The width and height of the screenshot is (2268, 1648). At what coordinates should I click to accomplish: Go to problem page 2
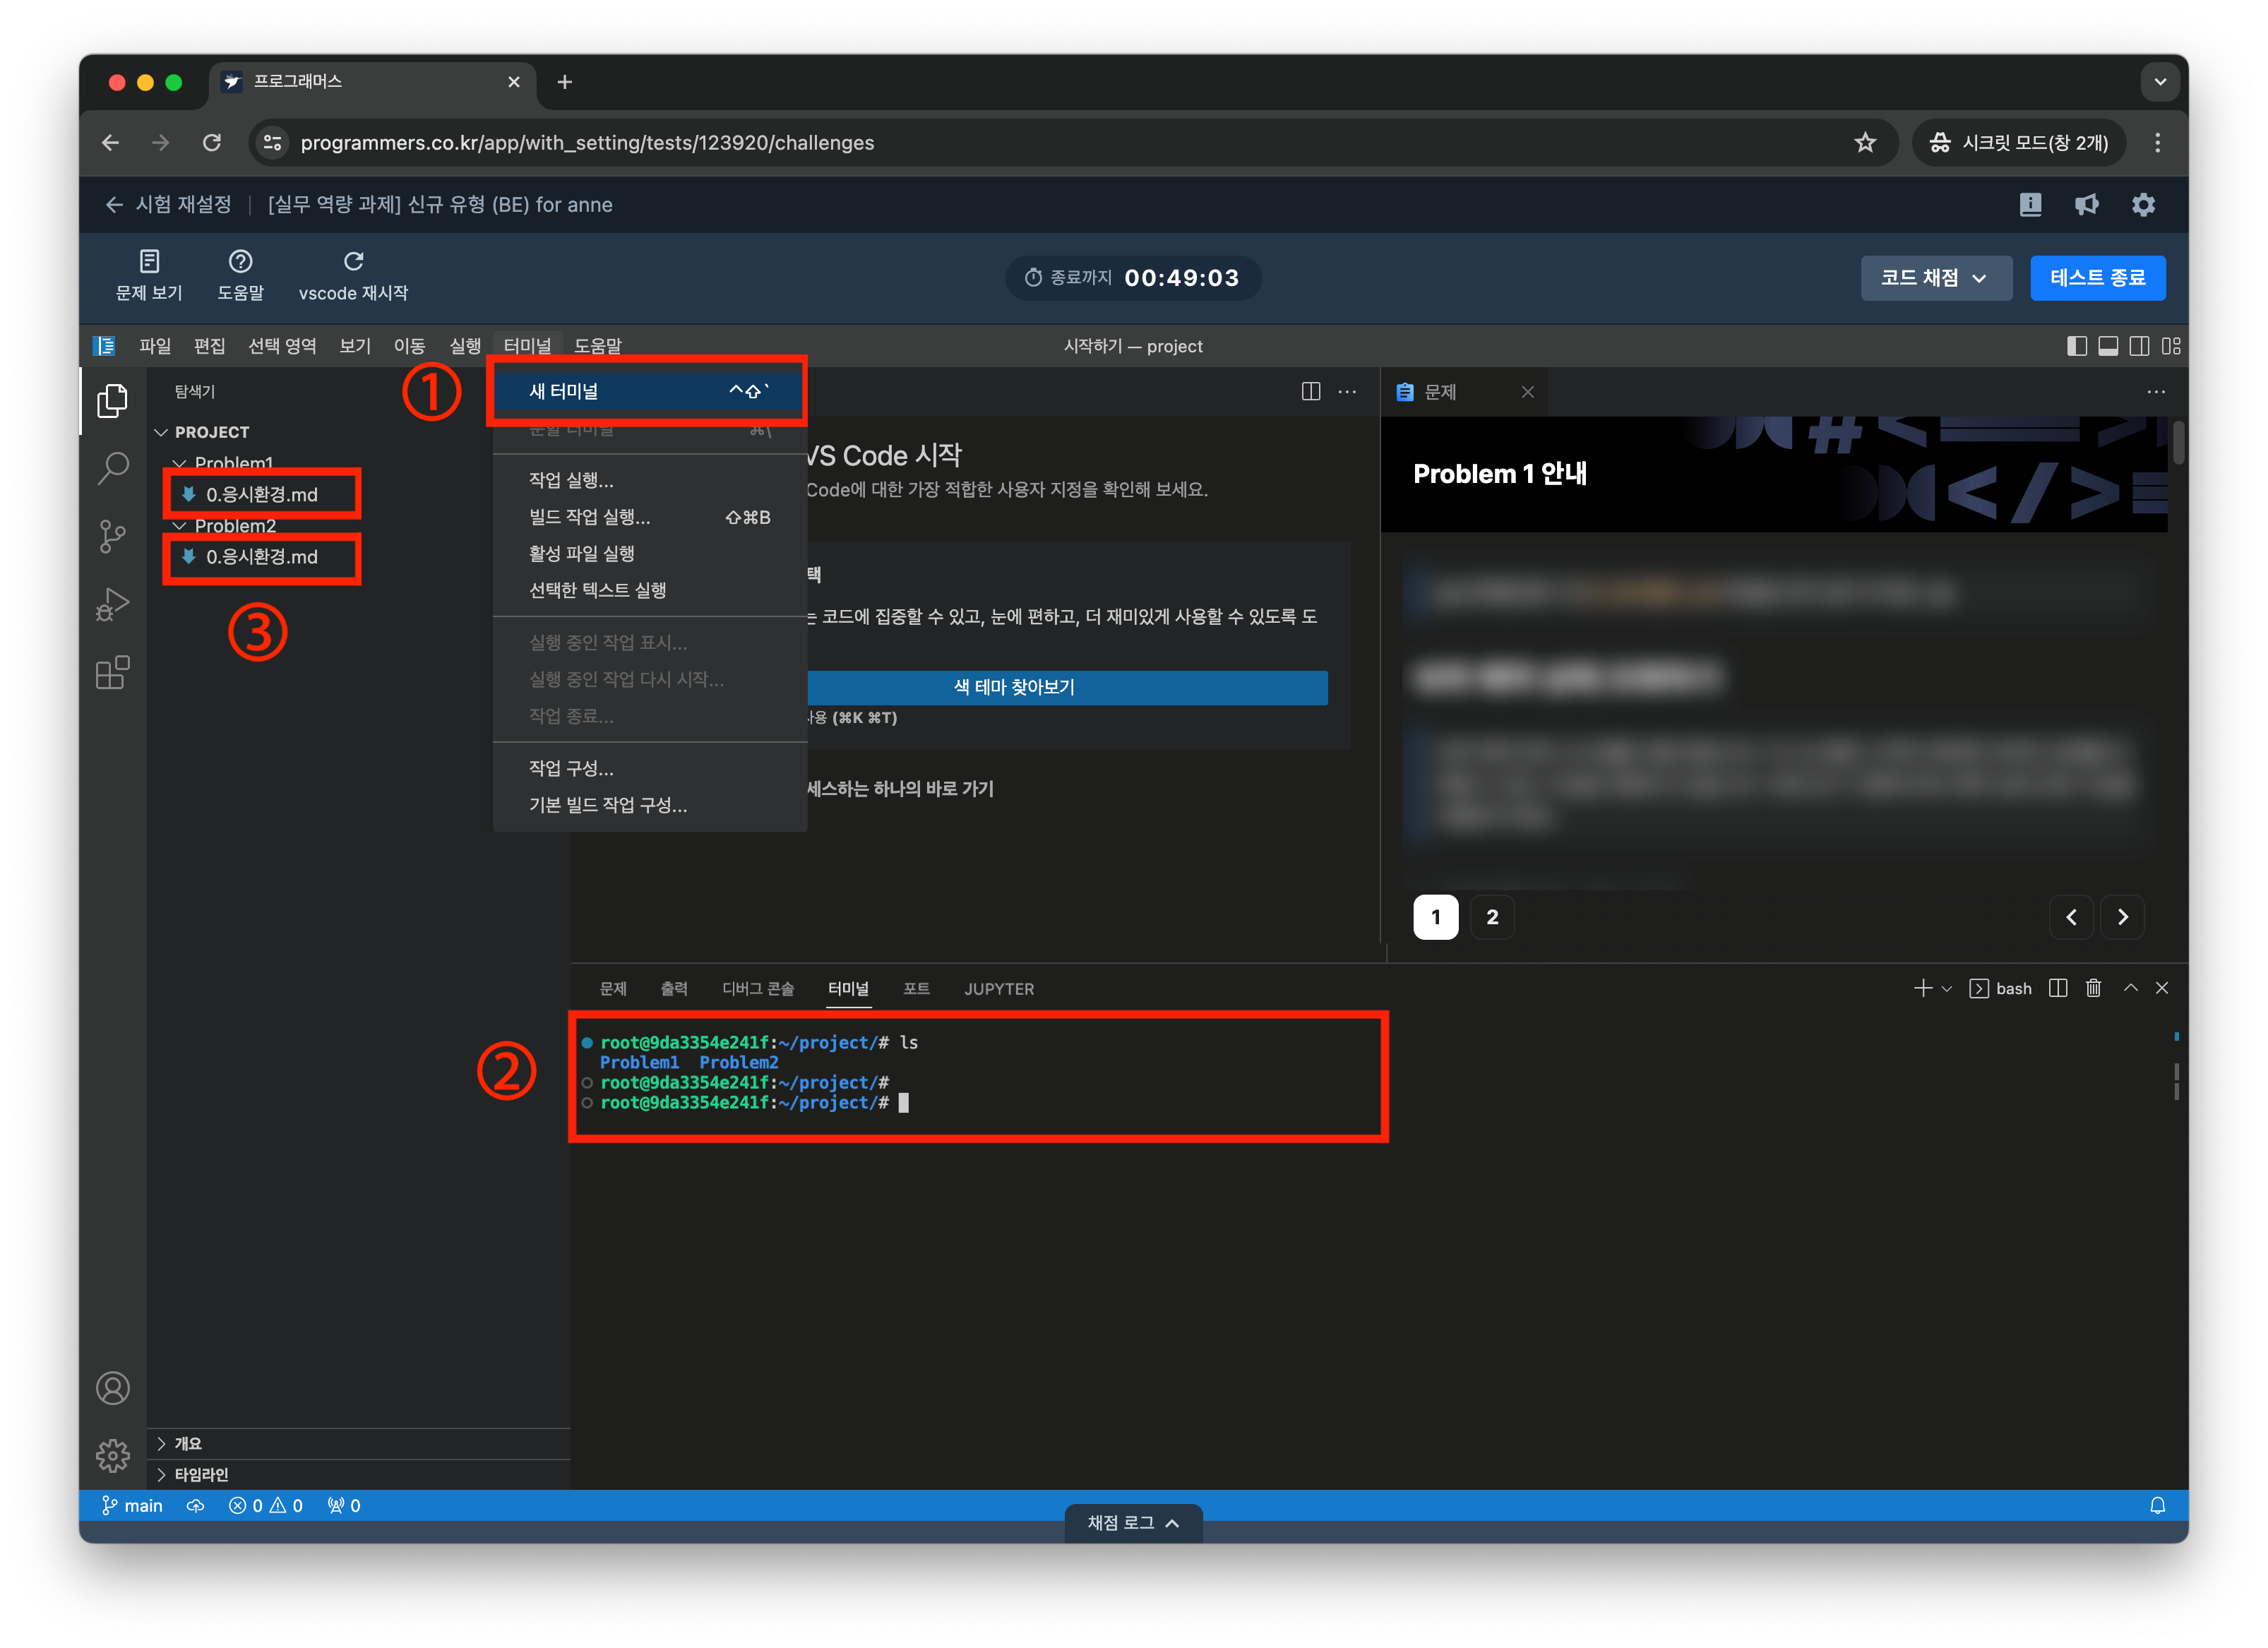(1491, 917)
